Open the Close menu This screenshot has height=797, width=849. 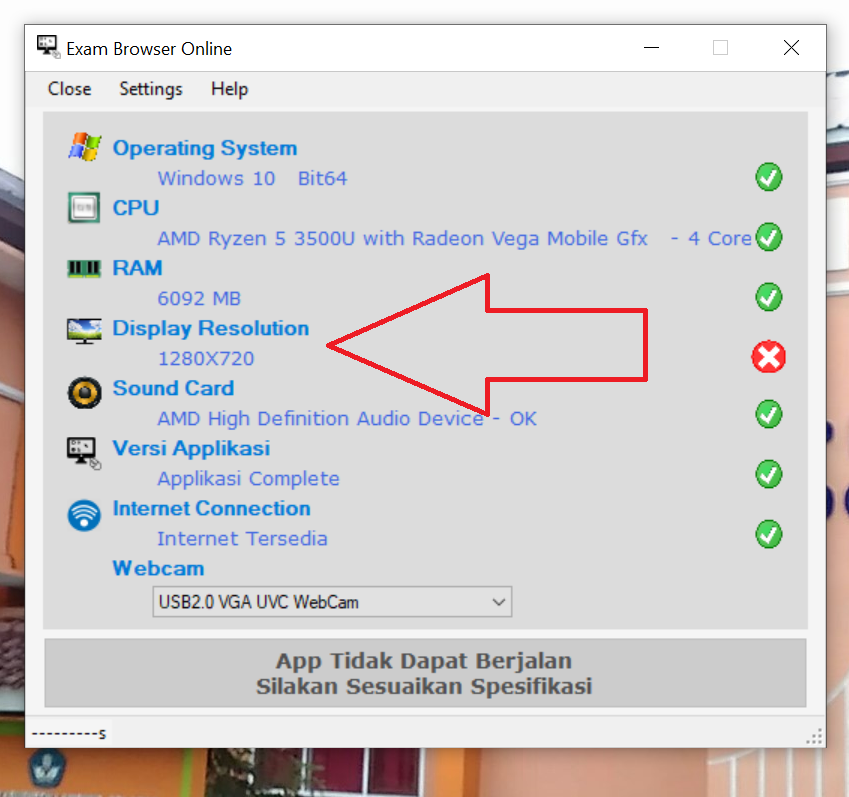(x=69, y=89)
